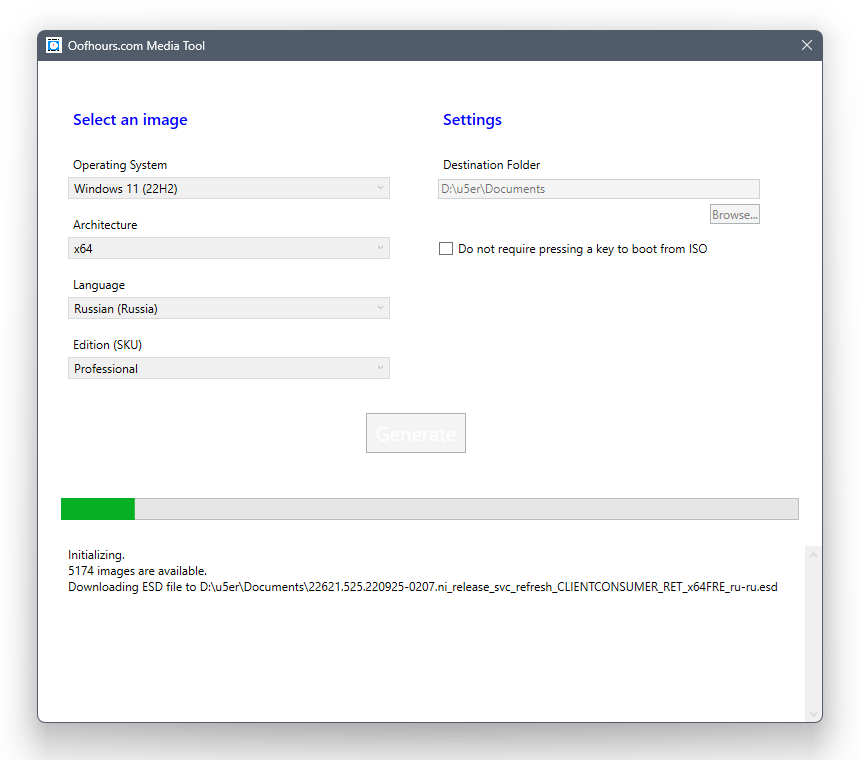Click the 'Language' label
Screen dimensions: 860x760
click(99, 285)
